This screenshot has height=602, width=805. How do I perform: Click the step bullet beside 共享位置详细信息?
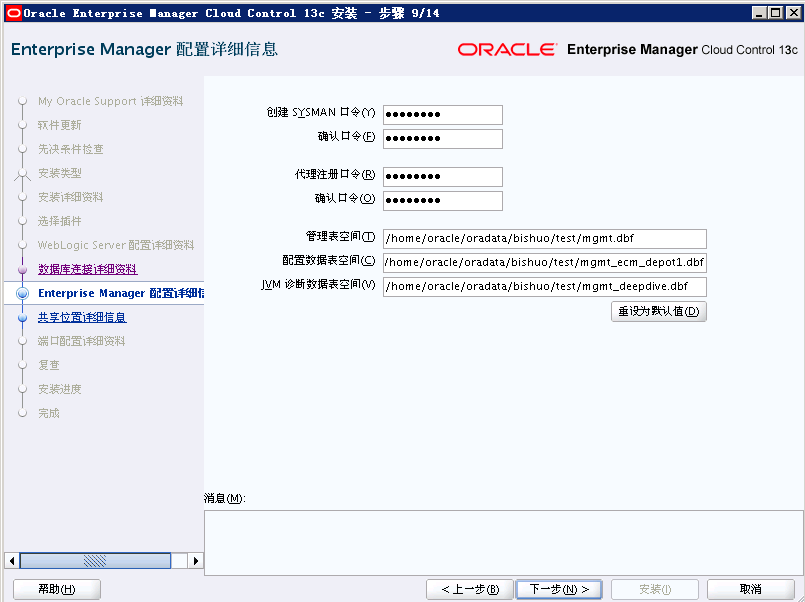(x=22, y=317)
